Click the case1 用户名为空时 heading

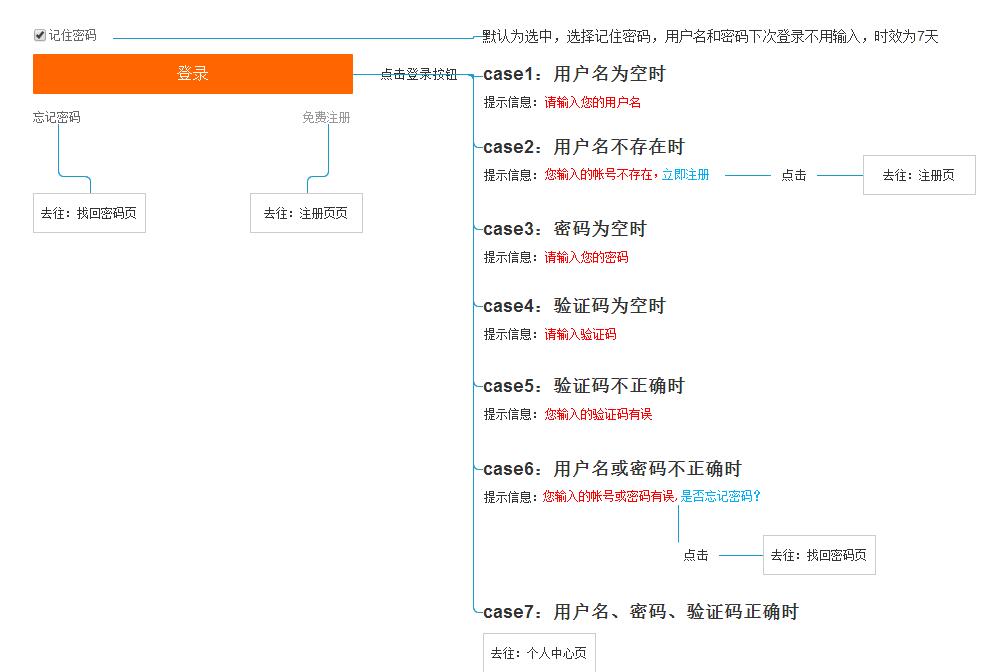coord(574,74)
